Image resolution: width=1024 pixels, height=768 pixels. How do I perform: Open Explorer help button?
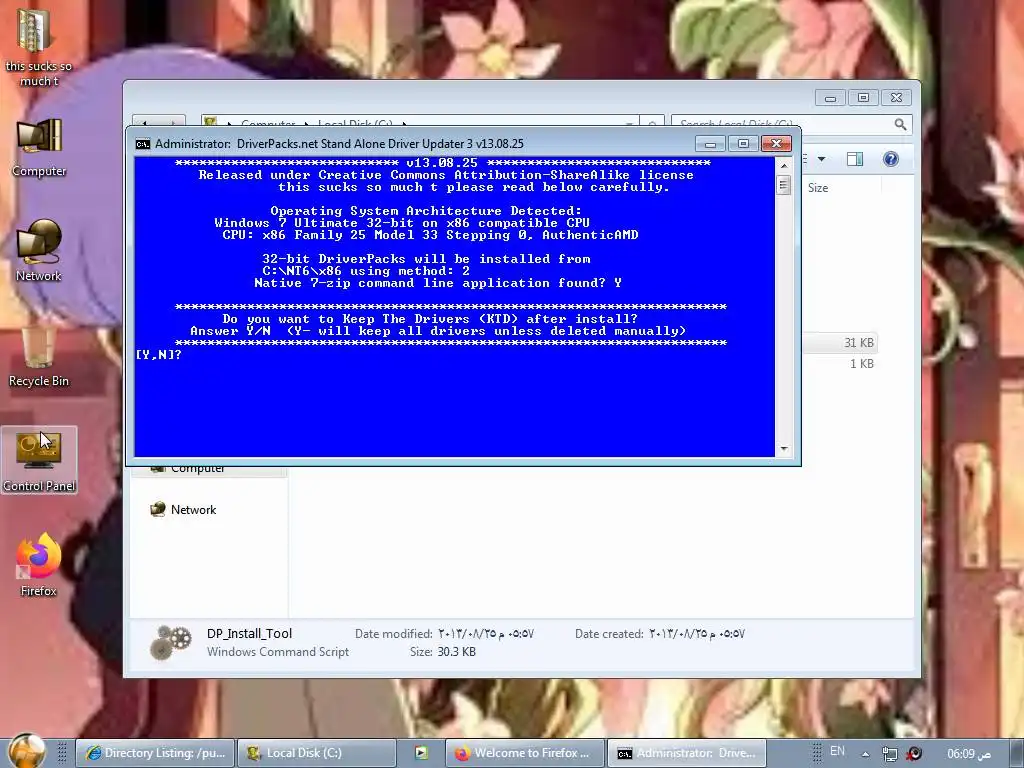(891, 159)
